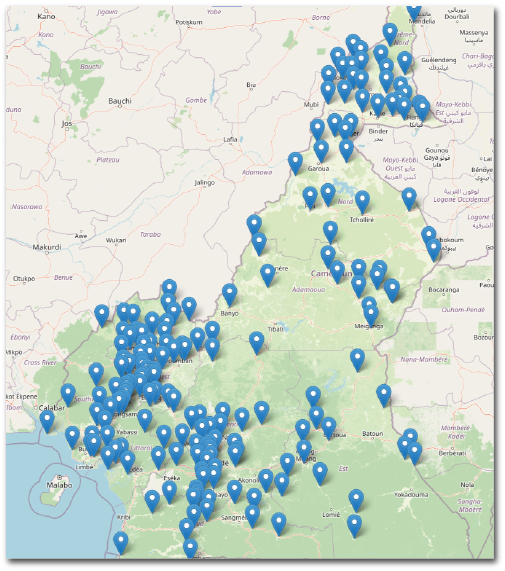This screenshot has width=505, height=571.
Task: Select the marker at map's bottom edge center
Action: [190, 549]
